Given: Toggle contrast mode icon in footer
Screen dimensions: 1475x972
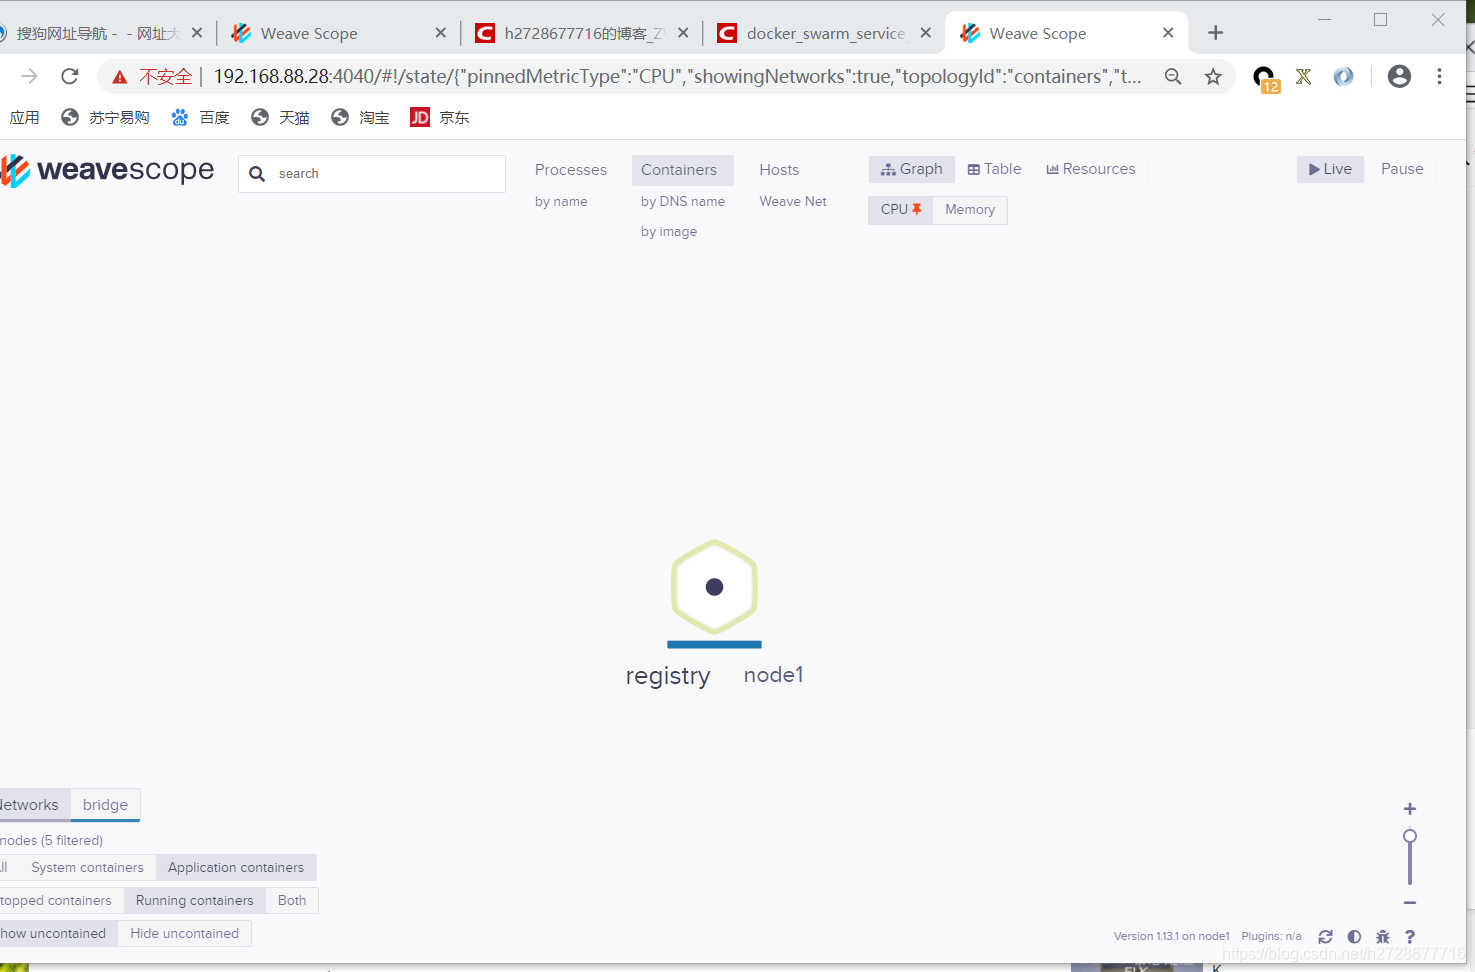Looking at the screenshot, I should pos(1354,937).
